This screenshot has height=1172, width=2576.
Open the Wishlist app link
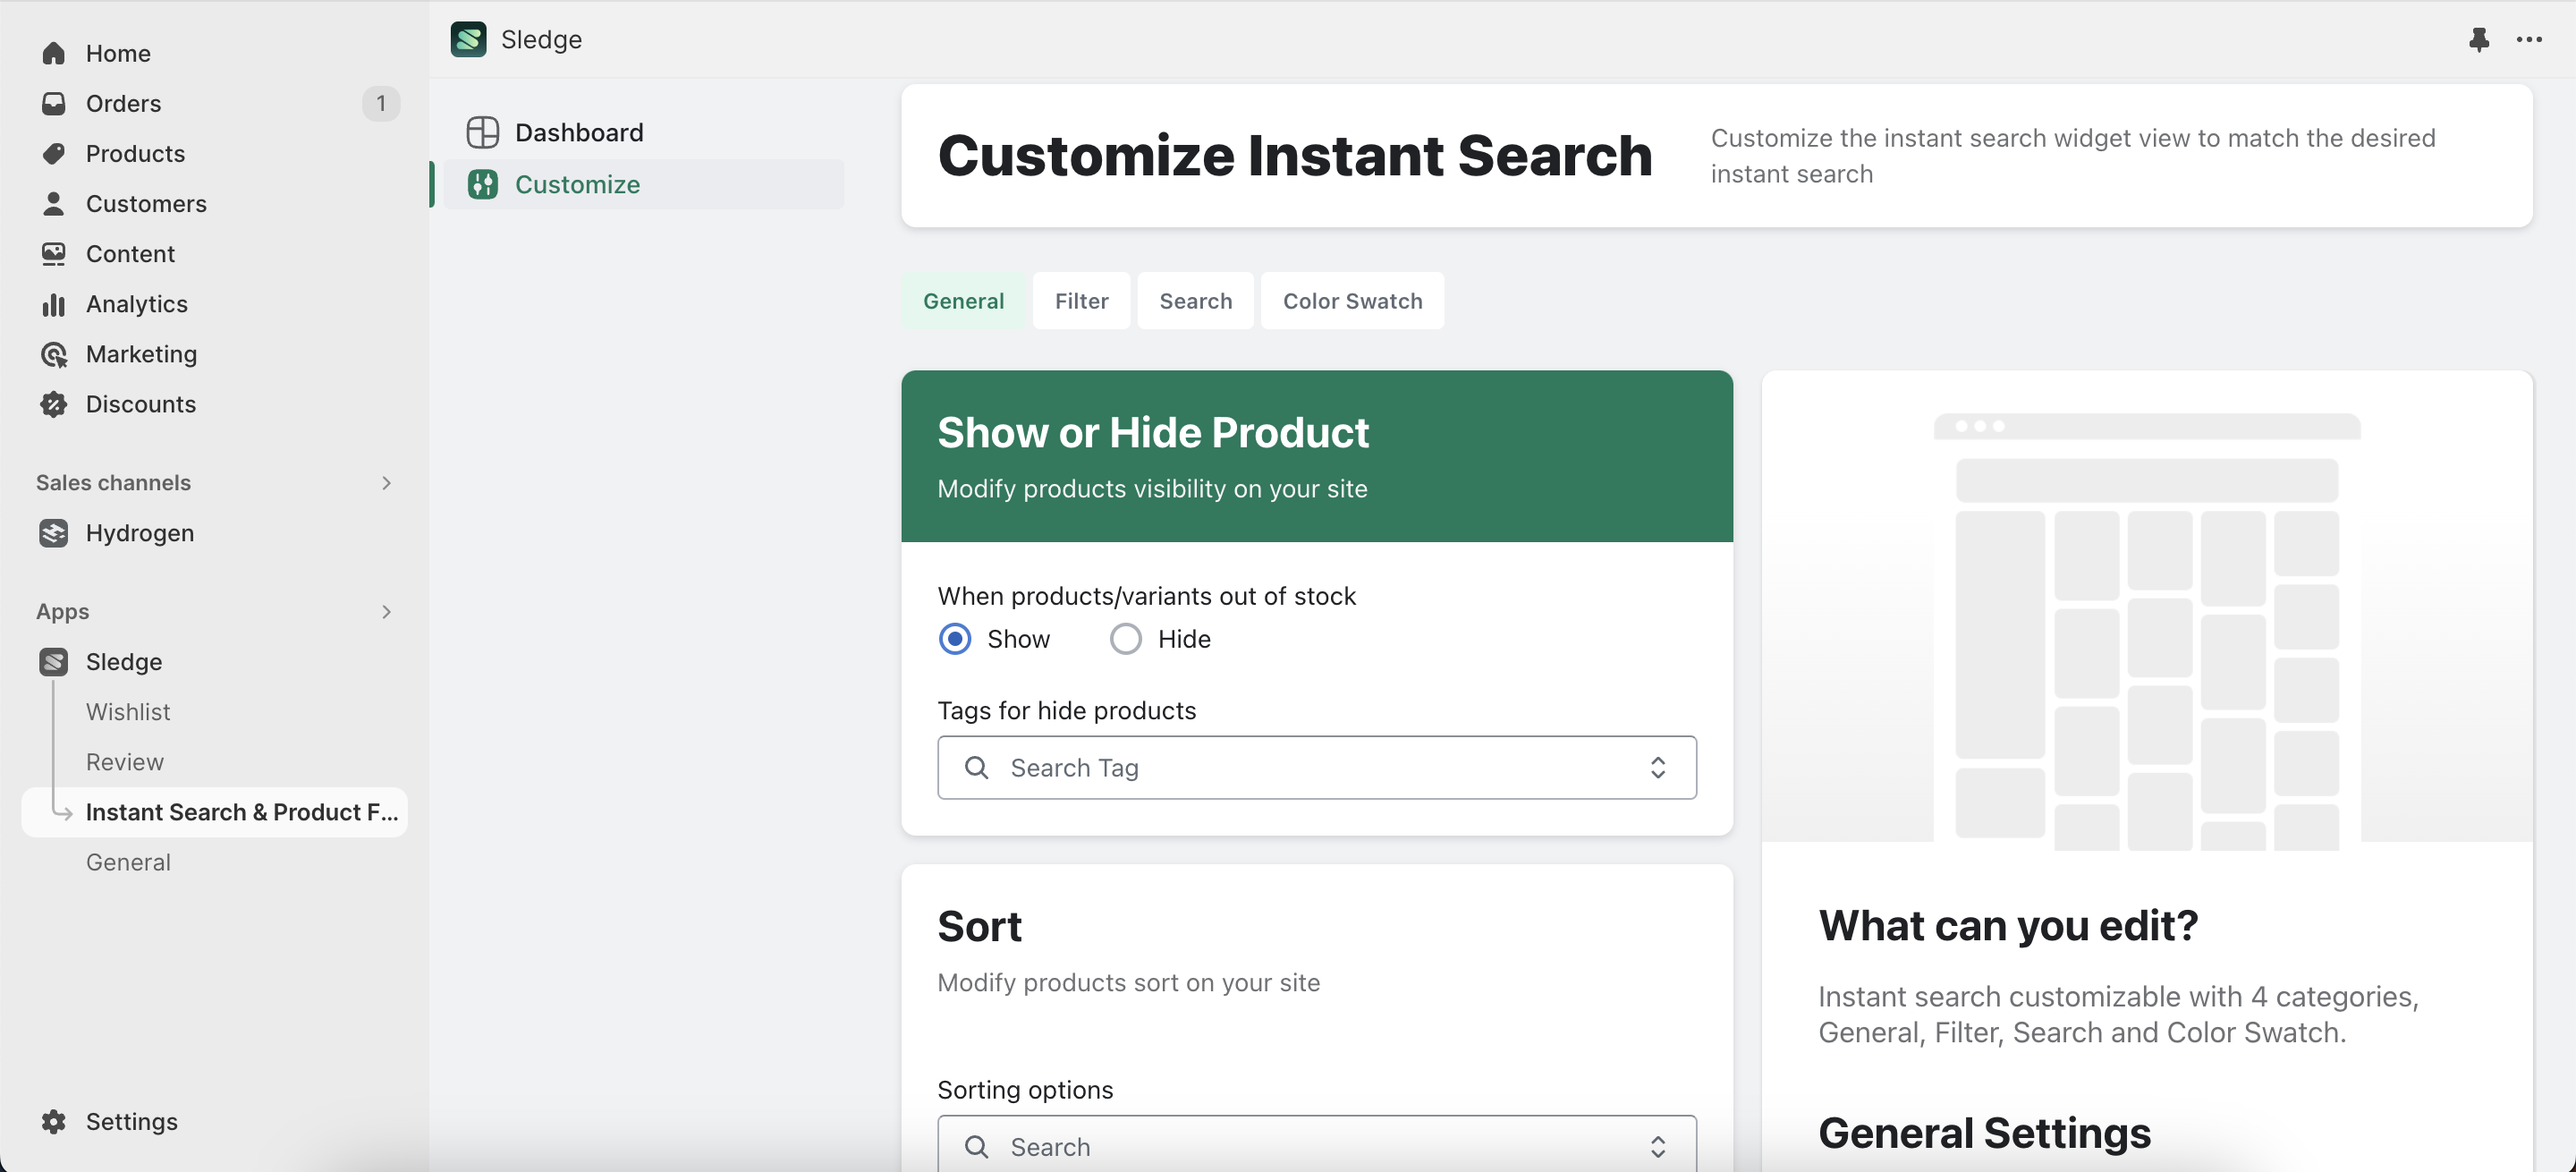click(128, 712)
